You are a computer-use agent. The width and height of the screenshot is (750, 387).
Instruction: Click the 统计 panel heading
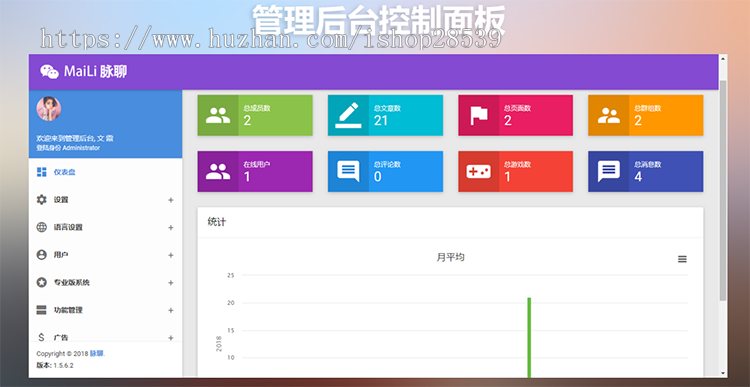[x=217, y=222]
